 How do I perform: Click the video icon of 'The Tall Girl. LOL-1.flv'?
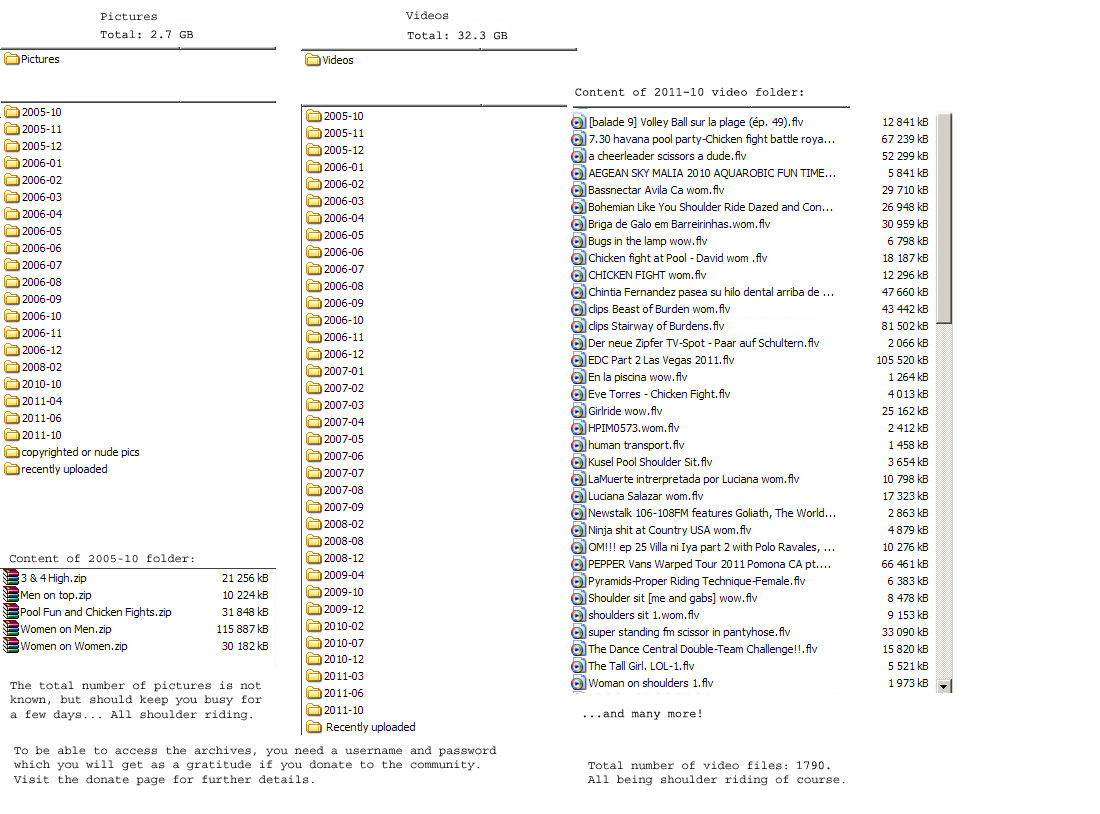578,666
